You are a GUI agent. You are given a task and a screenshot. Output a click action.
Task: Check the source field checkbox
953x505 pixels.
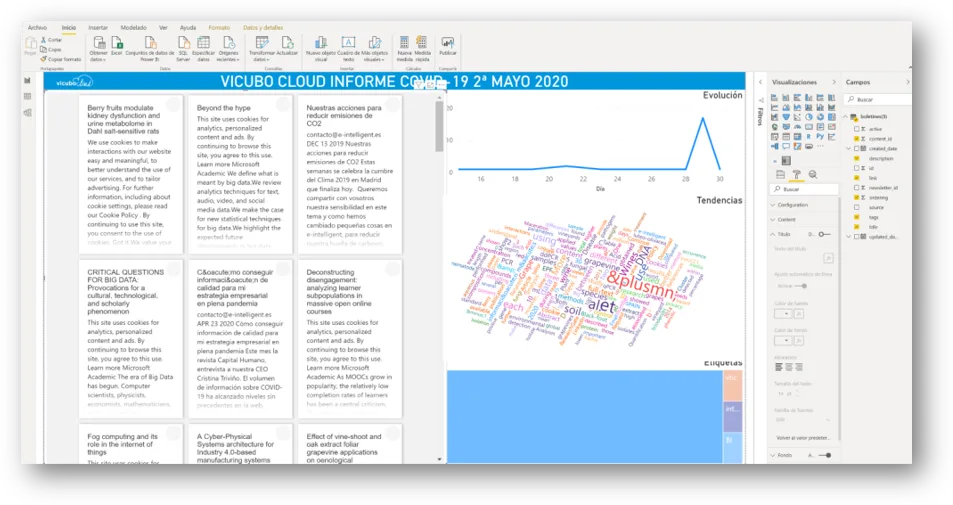click(x=856, y=207)
